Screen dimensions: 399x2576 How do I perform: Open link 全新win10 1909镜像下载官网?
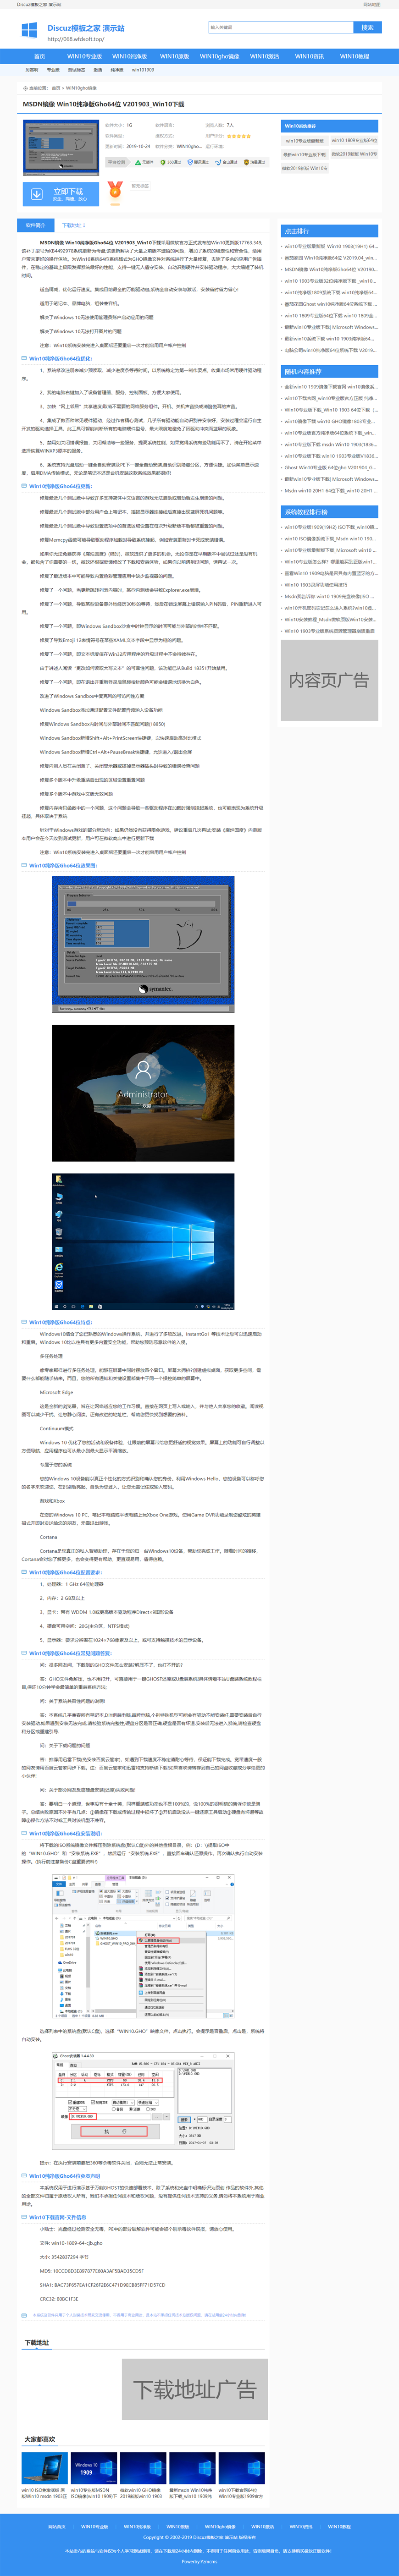330,386
